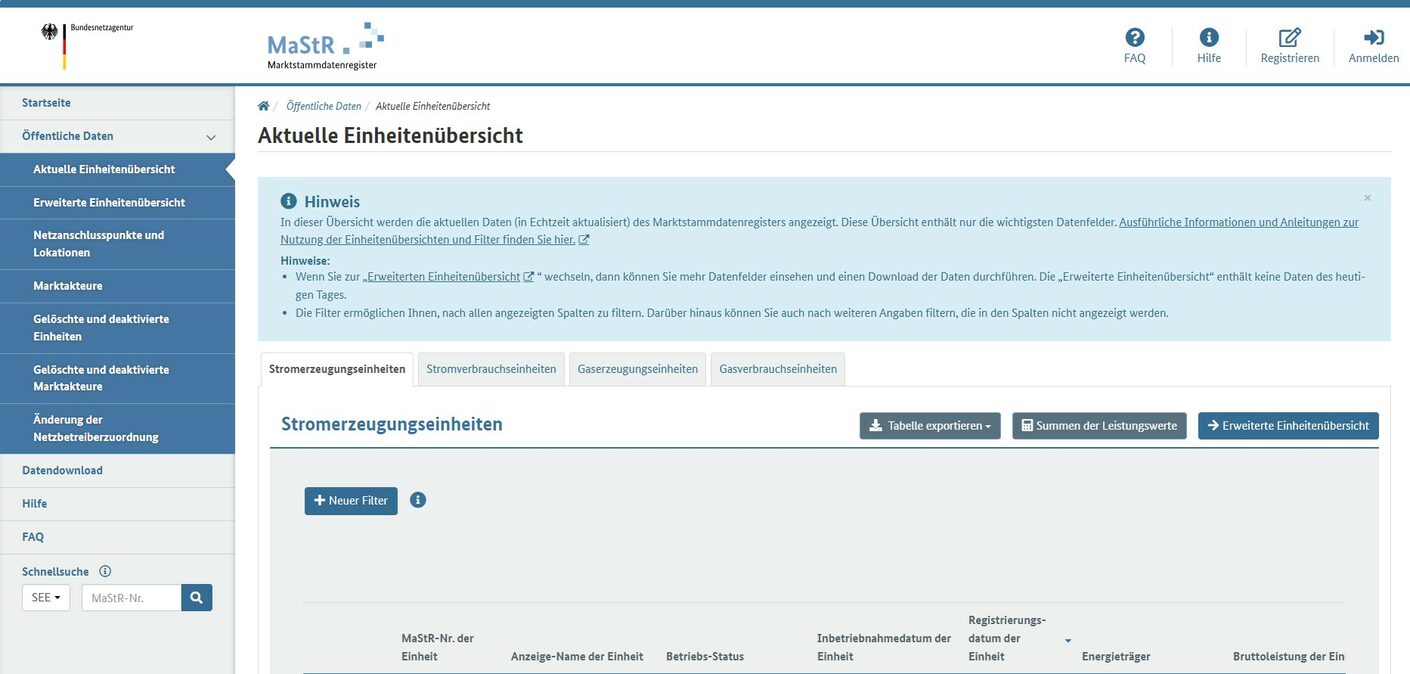The width and height of the screenshot is (1410, 674).
Task: Collapse the Öffentliche Daten menu chevron
Action: [211, 137]
